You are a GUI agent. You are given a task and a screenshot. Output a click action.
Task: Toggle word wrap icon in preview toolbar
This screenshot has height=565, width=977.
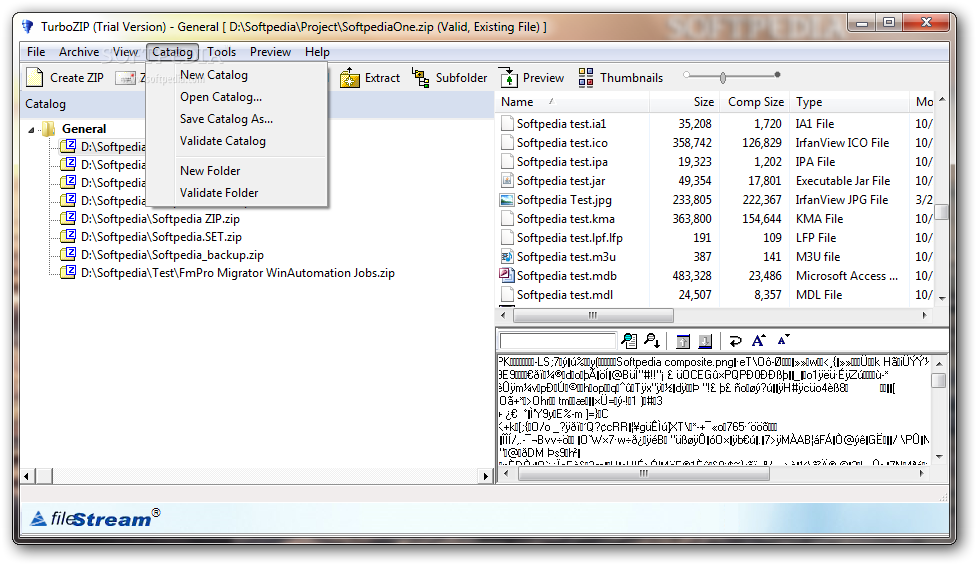(x=735, y=341)
